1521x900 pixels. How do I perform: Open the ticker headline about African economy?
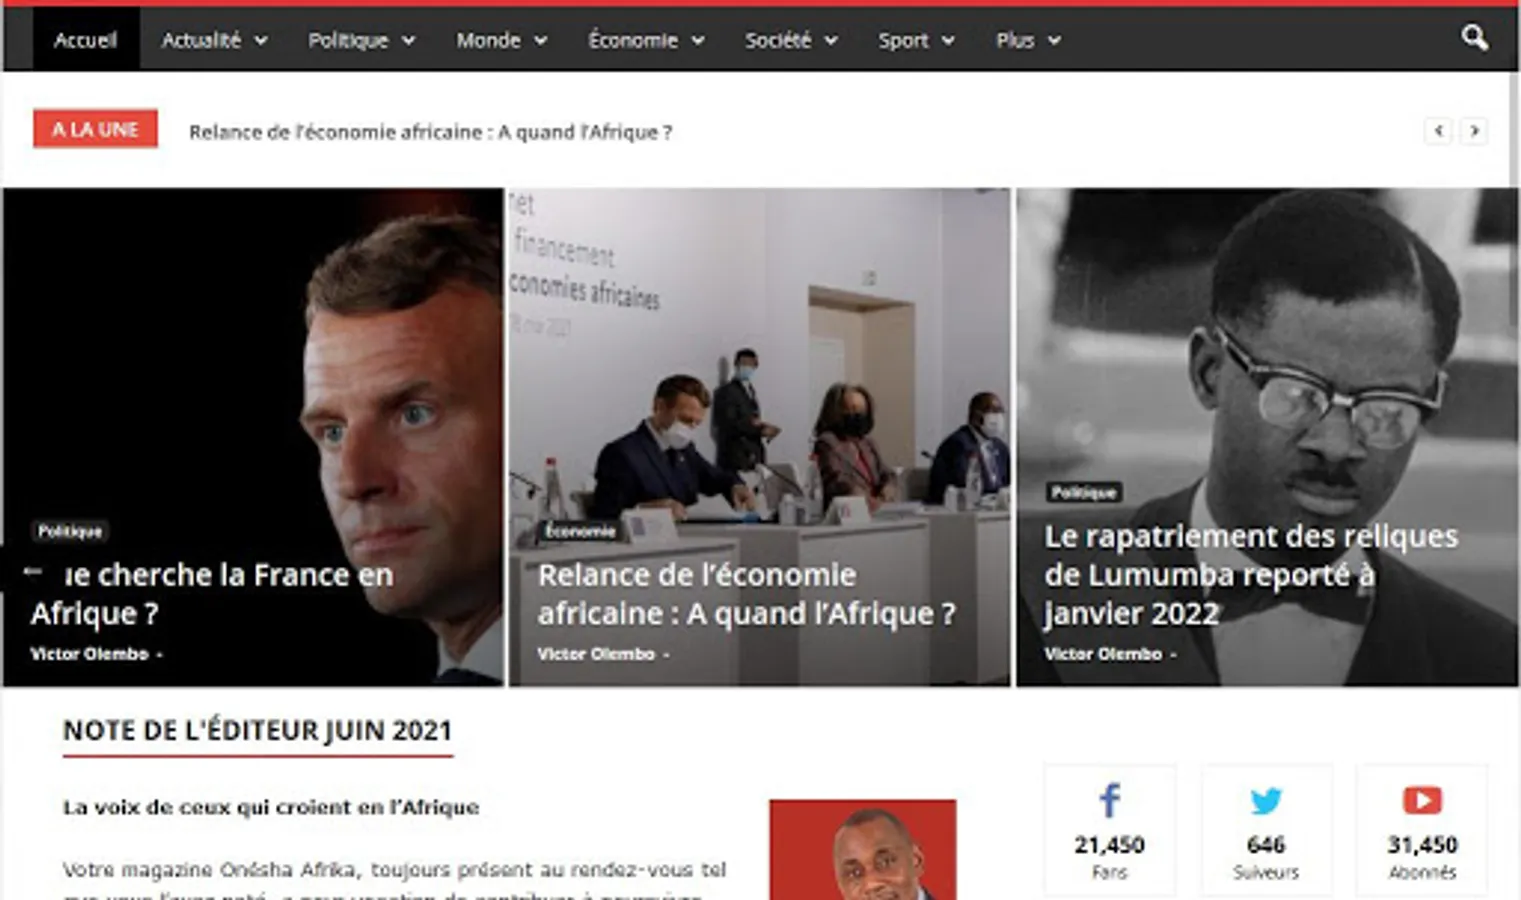pos(430,132)
